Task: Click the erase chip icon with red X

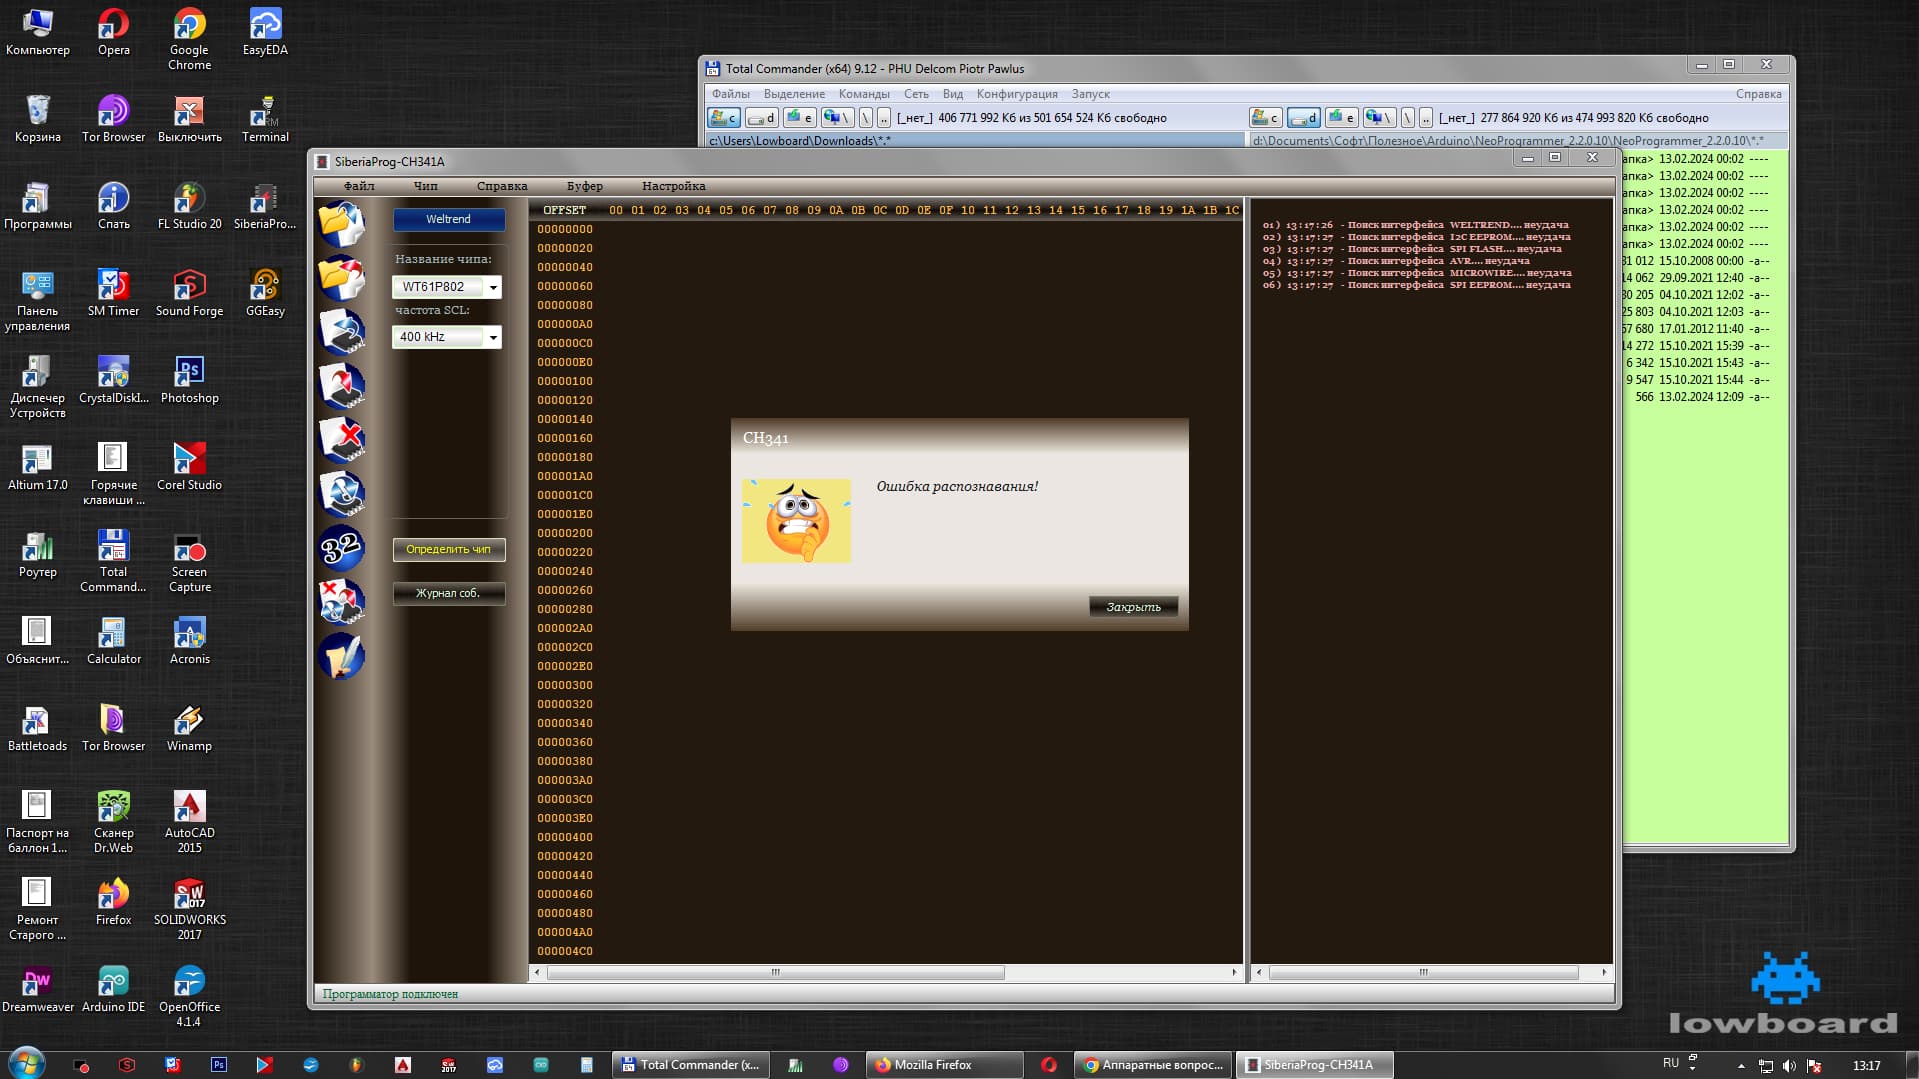Action: (341, 440)
